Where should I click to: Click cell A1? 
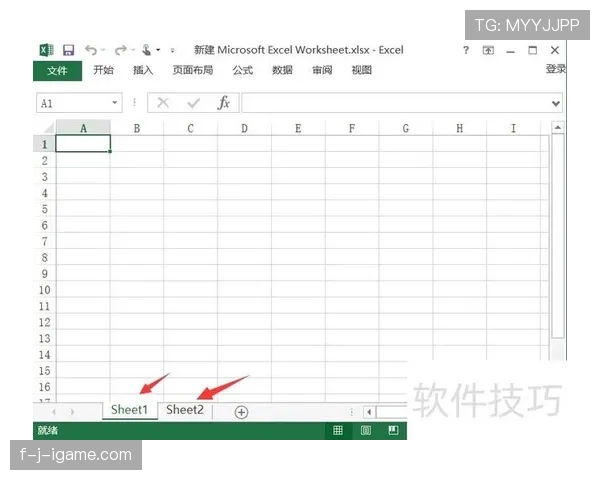point(83,144)
